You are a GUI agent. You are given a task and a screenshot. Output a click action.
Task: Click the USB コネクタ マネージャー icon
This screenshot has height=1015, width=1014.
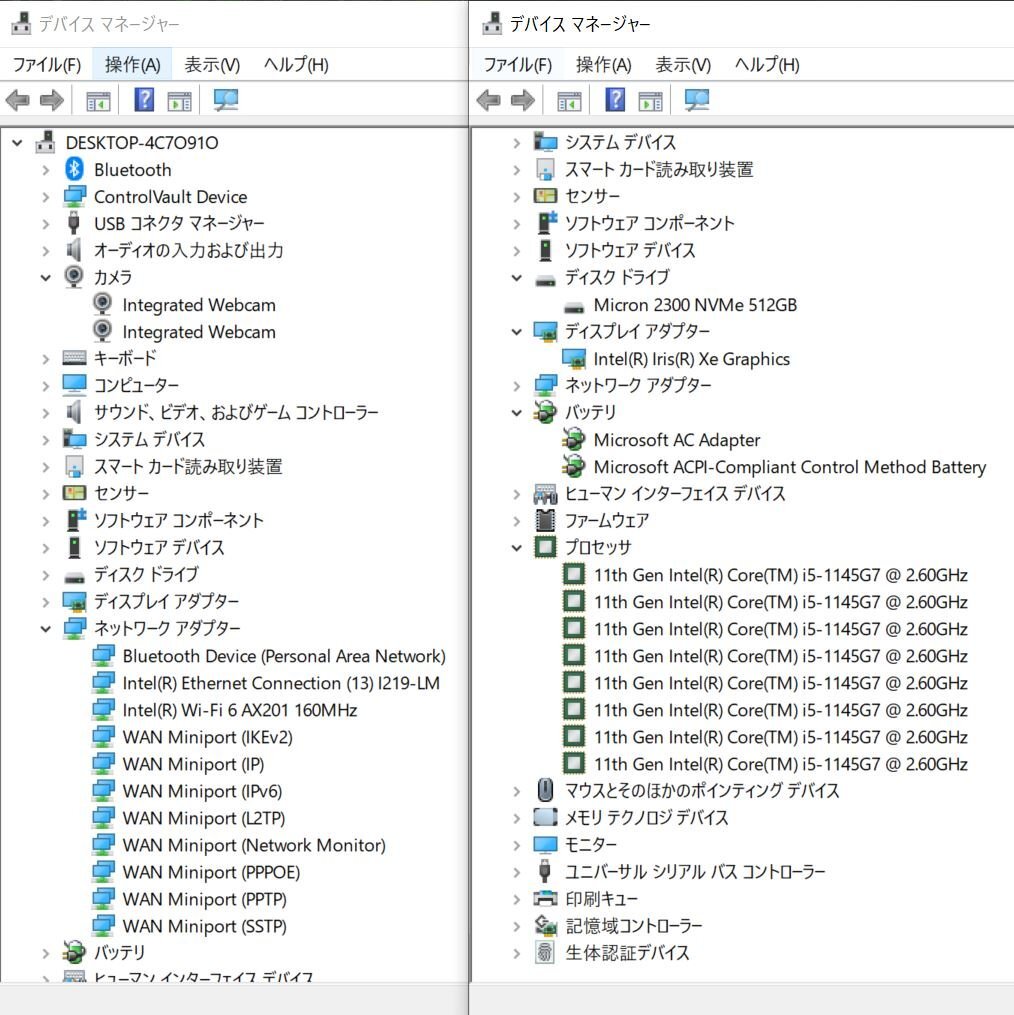[74, 223]
